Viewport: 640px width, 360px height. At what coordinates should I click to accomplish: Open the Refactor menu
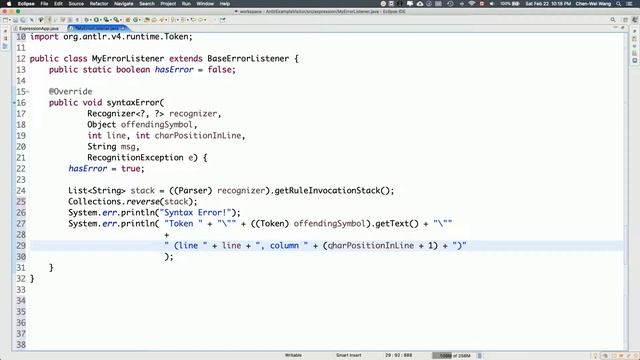tap(99, 4)
